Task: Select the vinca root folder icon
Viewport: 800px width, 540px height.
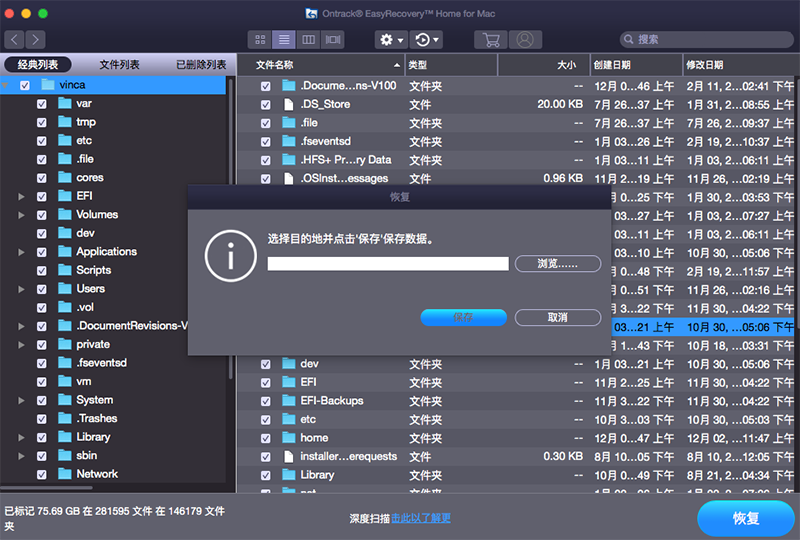Action: [x=48, y=85]
